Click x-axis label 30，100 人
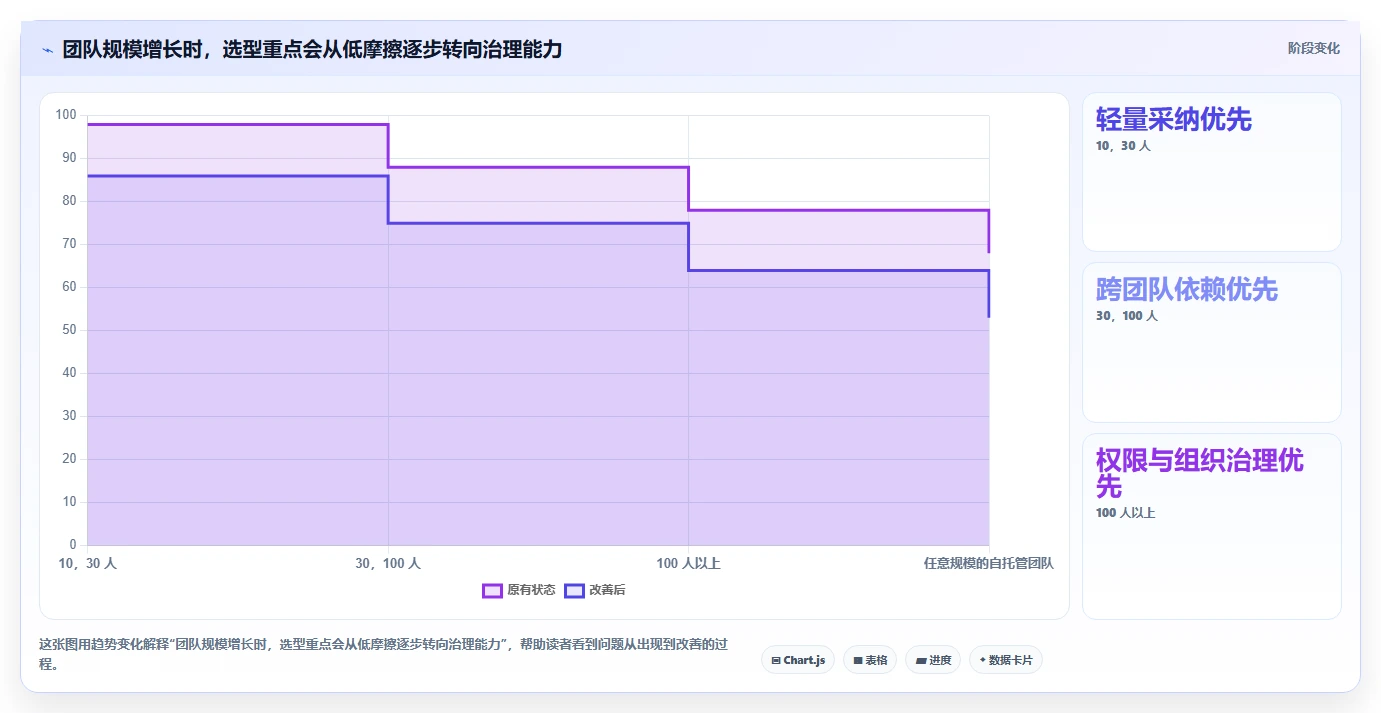The width and height of the screenshot is (1381, 713). 388,563
